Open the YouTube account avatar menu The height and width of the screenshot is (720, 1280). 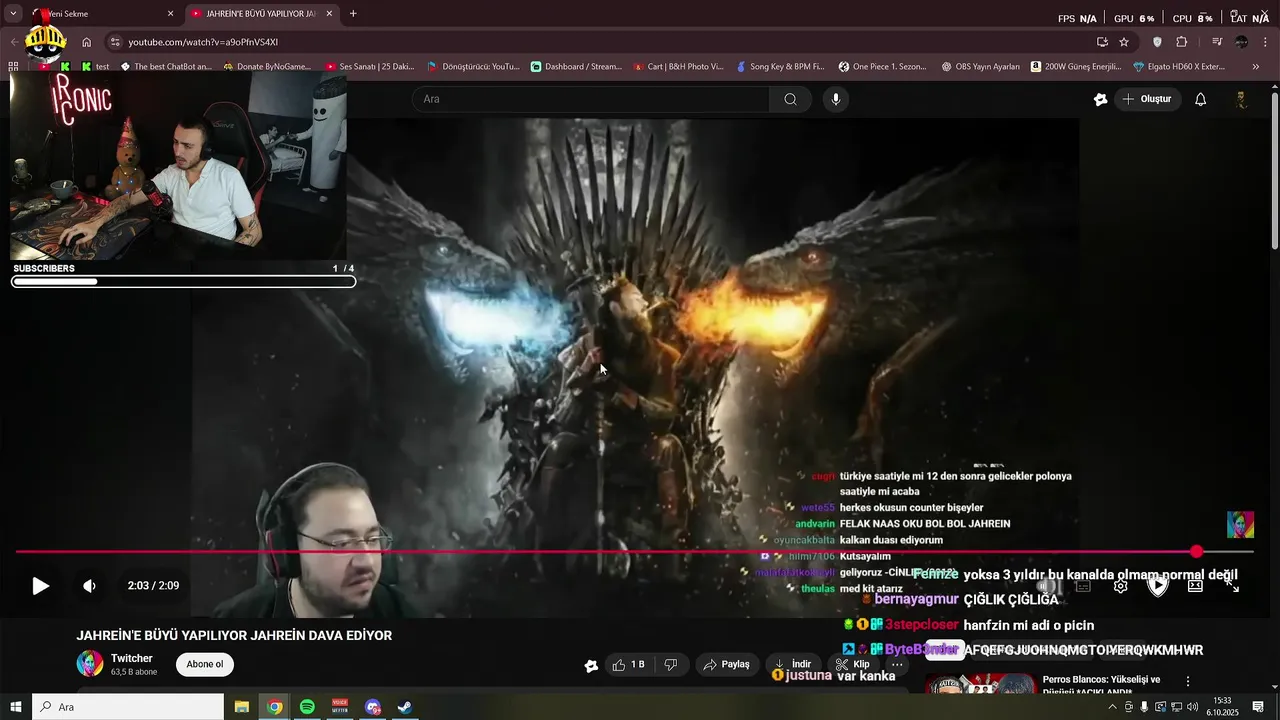[1241, 99]
